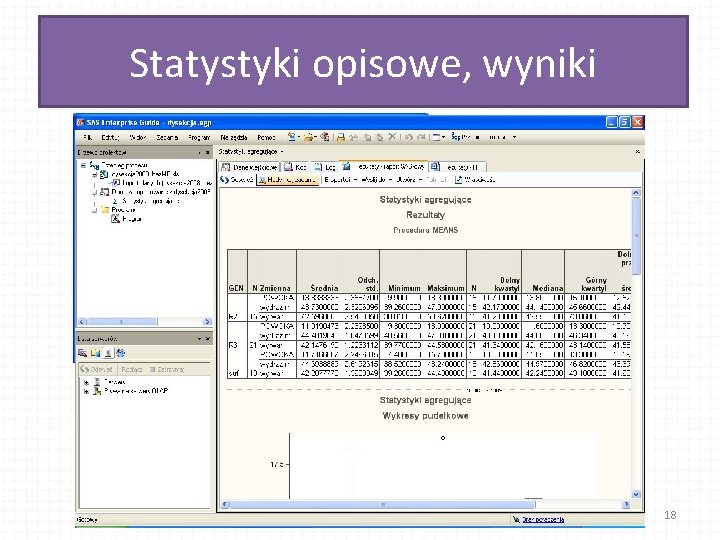Click the connection link in status bar
Screen dimensions: 720x540
[543, 519]
